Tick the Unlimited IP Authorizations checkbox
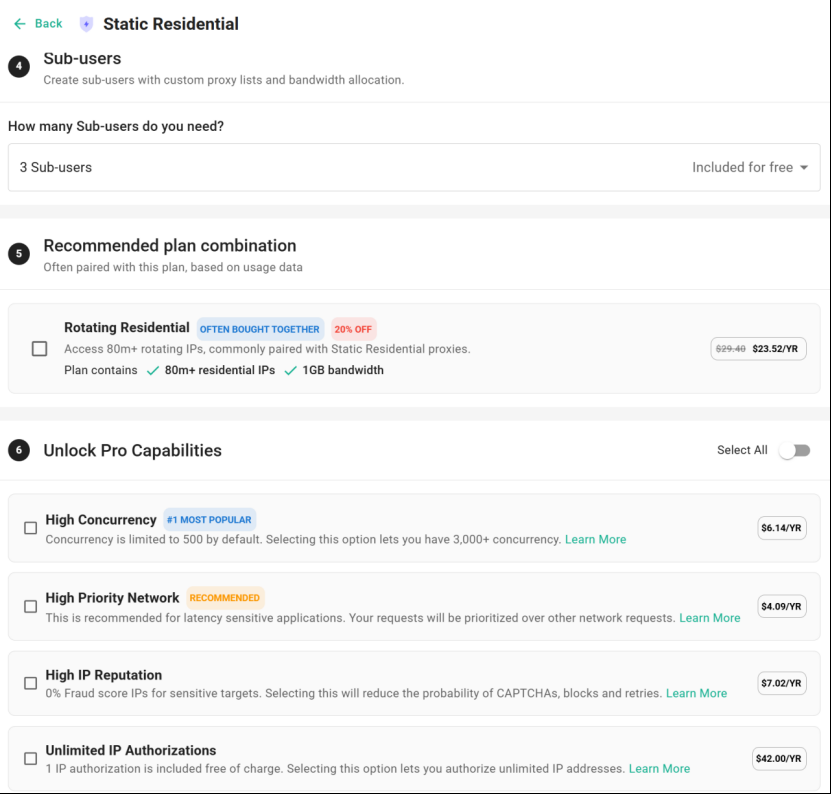The image size is (831, 794). (31, 758)
